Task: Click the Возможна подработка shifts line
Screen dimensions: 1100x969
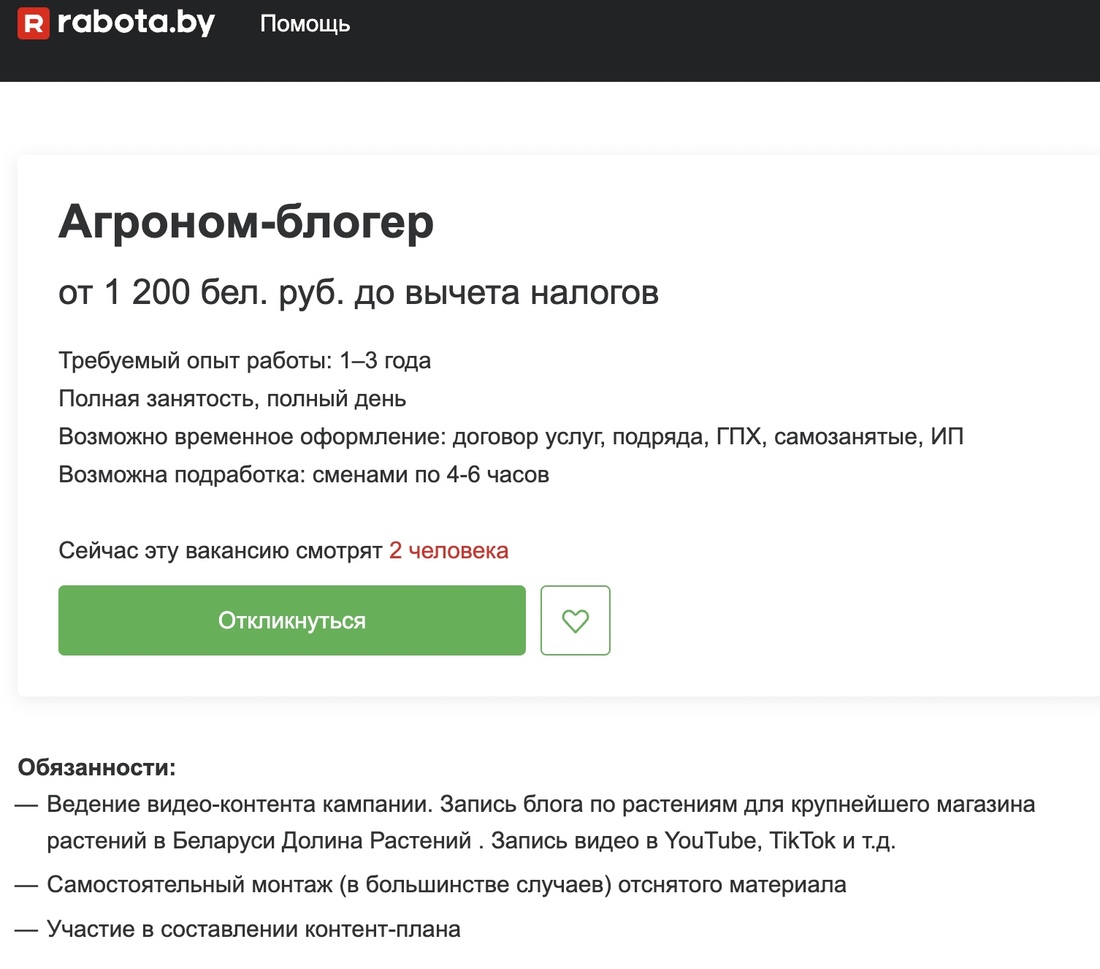Action: tap(304, 474)
